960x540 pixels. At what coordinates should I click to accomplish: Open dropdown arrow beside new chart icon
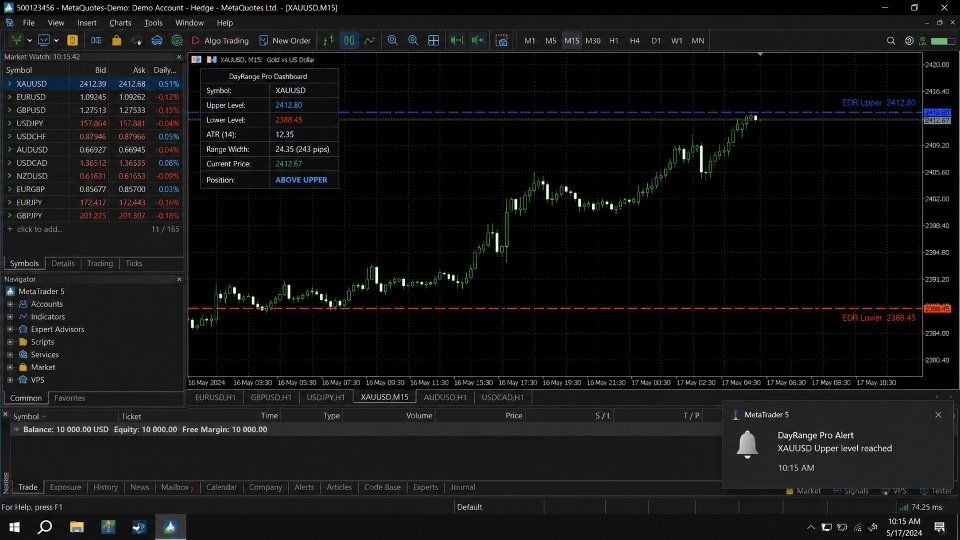[29, 40]
